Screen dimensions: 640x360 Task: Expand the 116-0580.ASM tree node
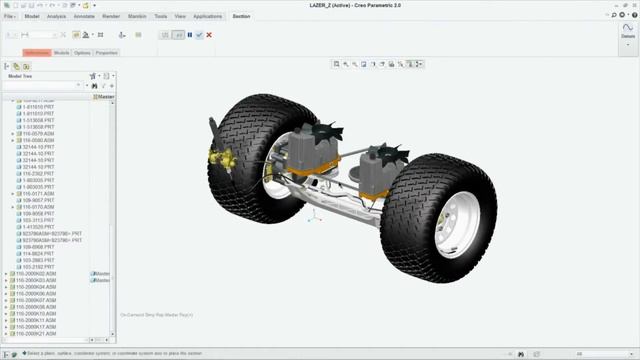coord(13,140)
